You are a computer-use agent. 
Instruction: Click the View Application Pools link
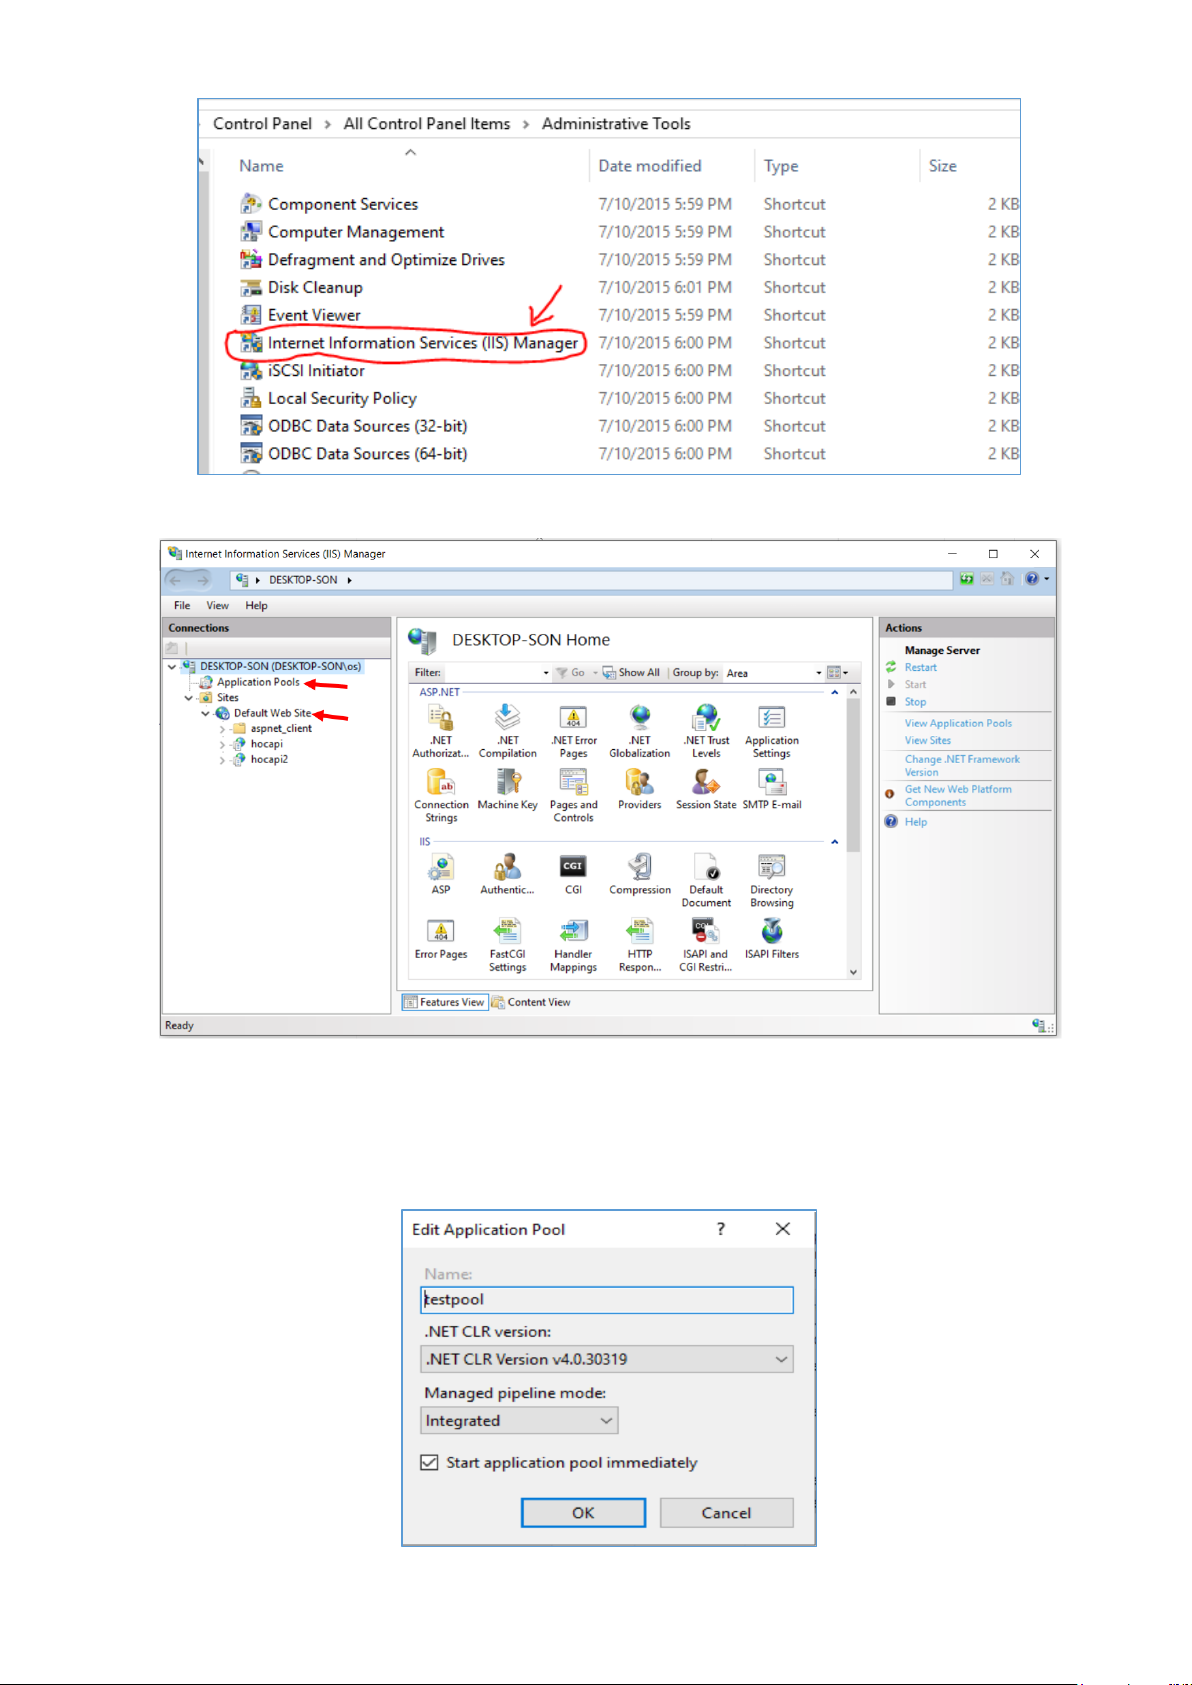(x=957, y=723)
